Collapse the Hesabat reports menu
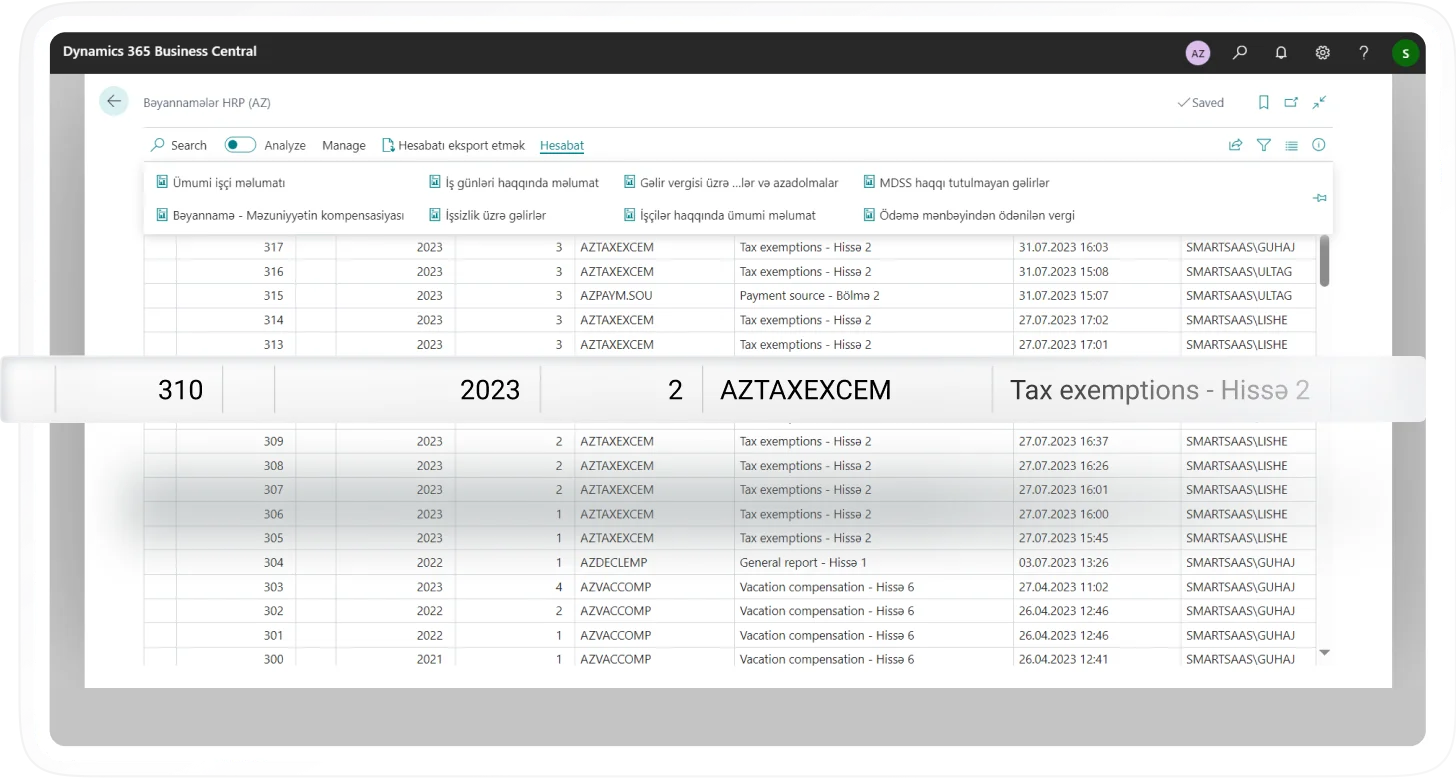Viewport: 1456px width, 780px height. tap(561, 145)
